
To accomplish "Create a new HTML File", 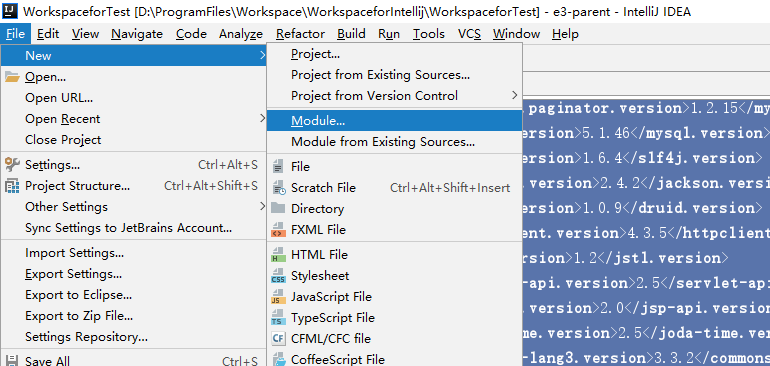I will tap(394, 255).
